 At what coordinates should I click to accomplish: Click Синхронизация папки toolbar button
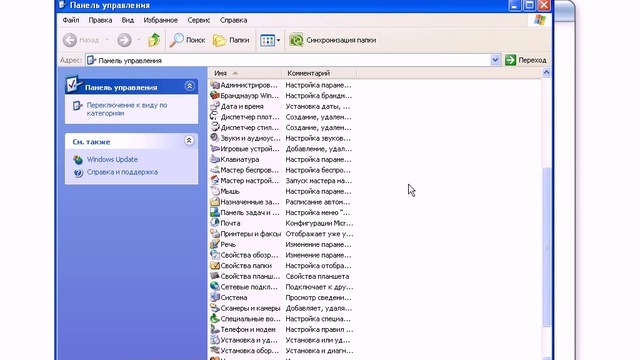(x=333, y=40)
